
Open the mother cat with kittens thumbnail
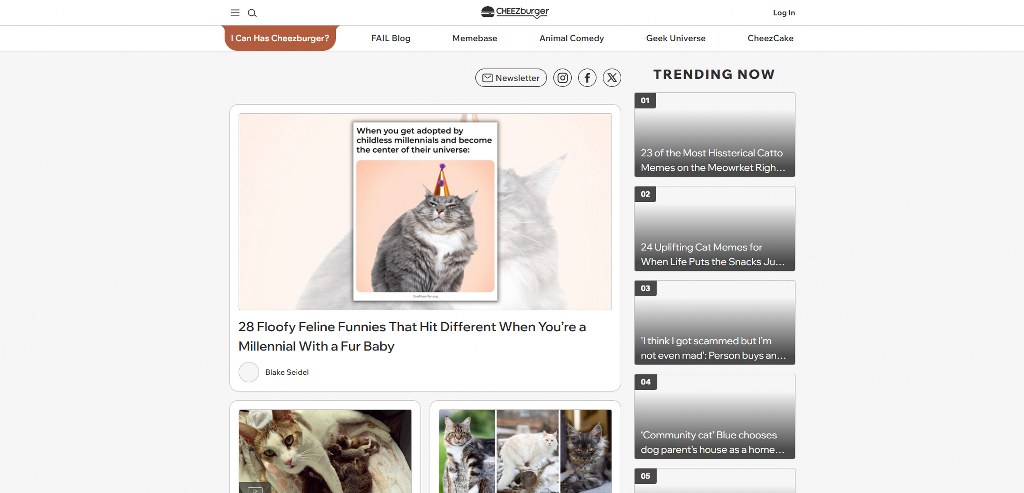(325, 451)
